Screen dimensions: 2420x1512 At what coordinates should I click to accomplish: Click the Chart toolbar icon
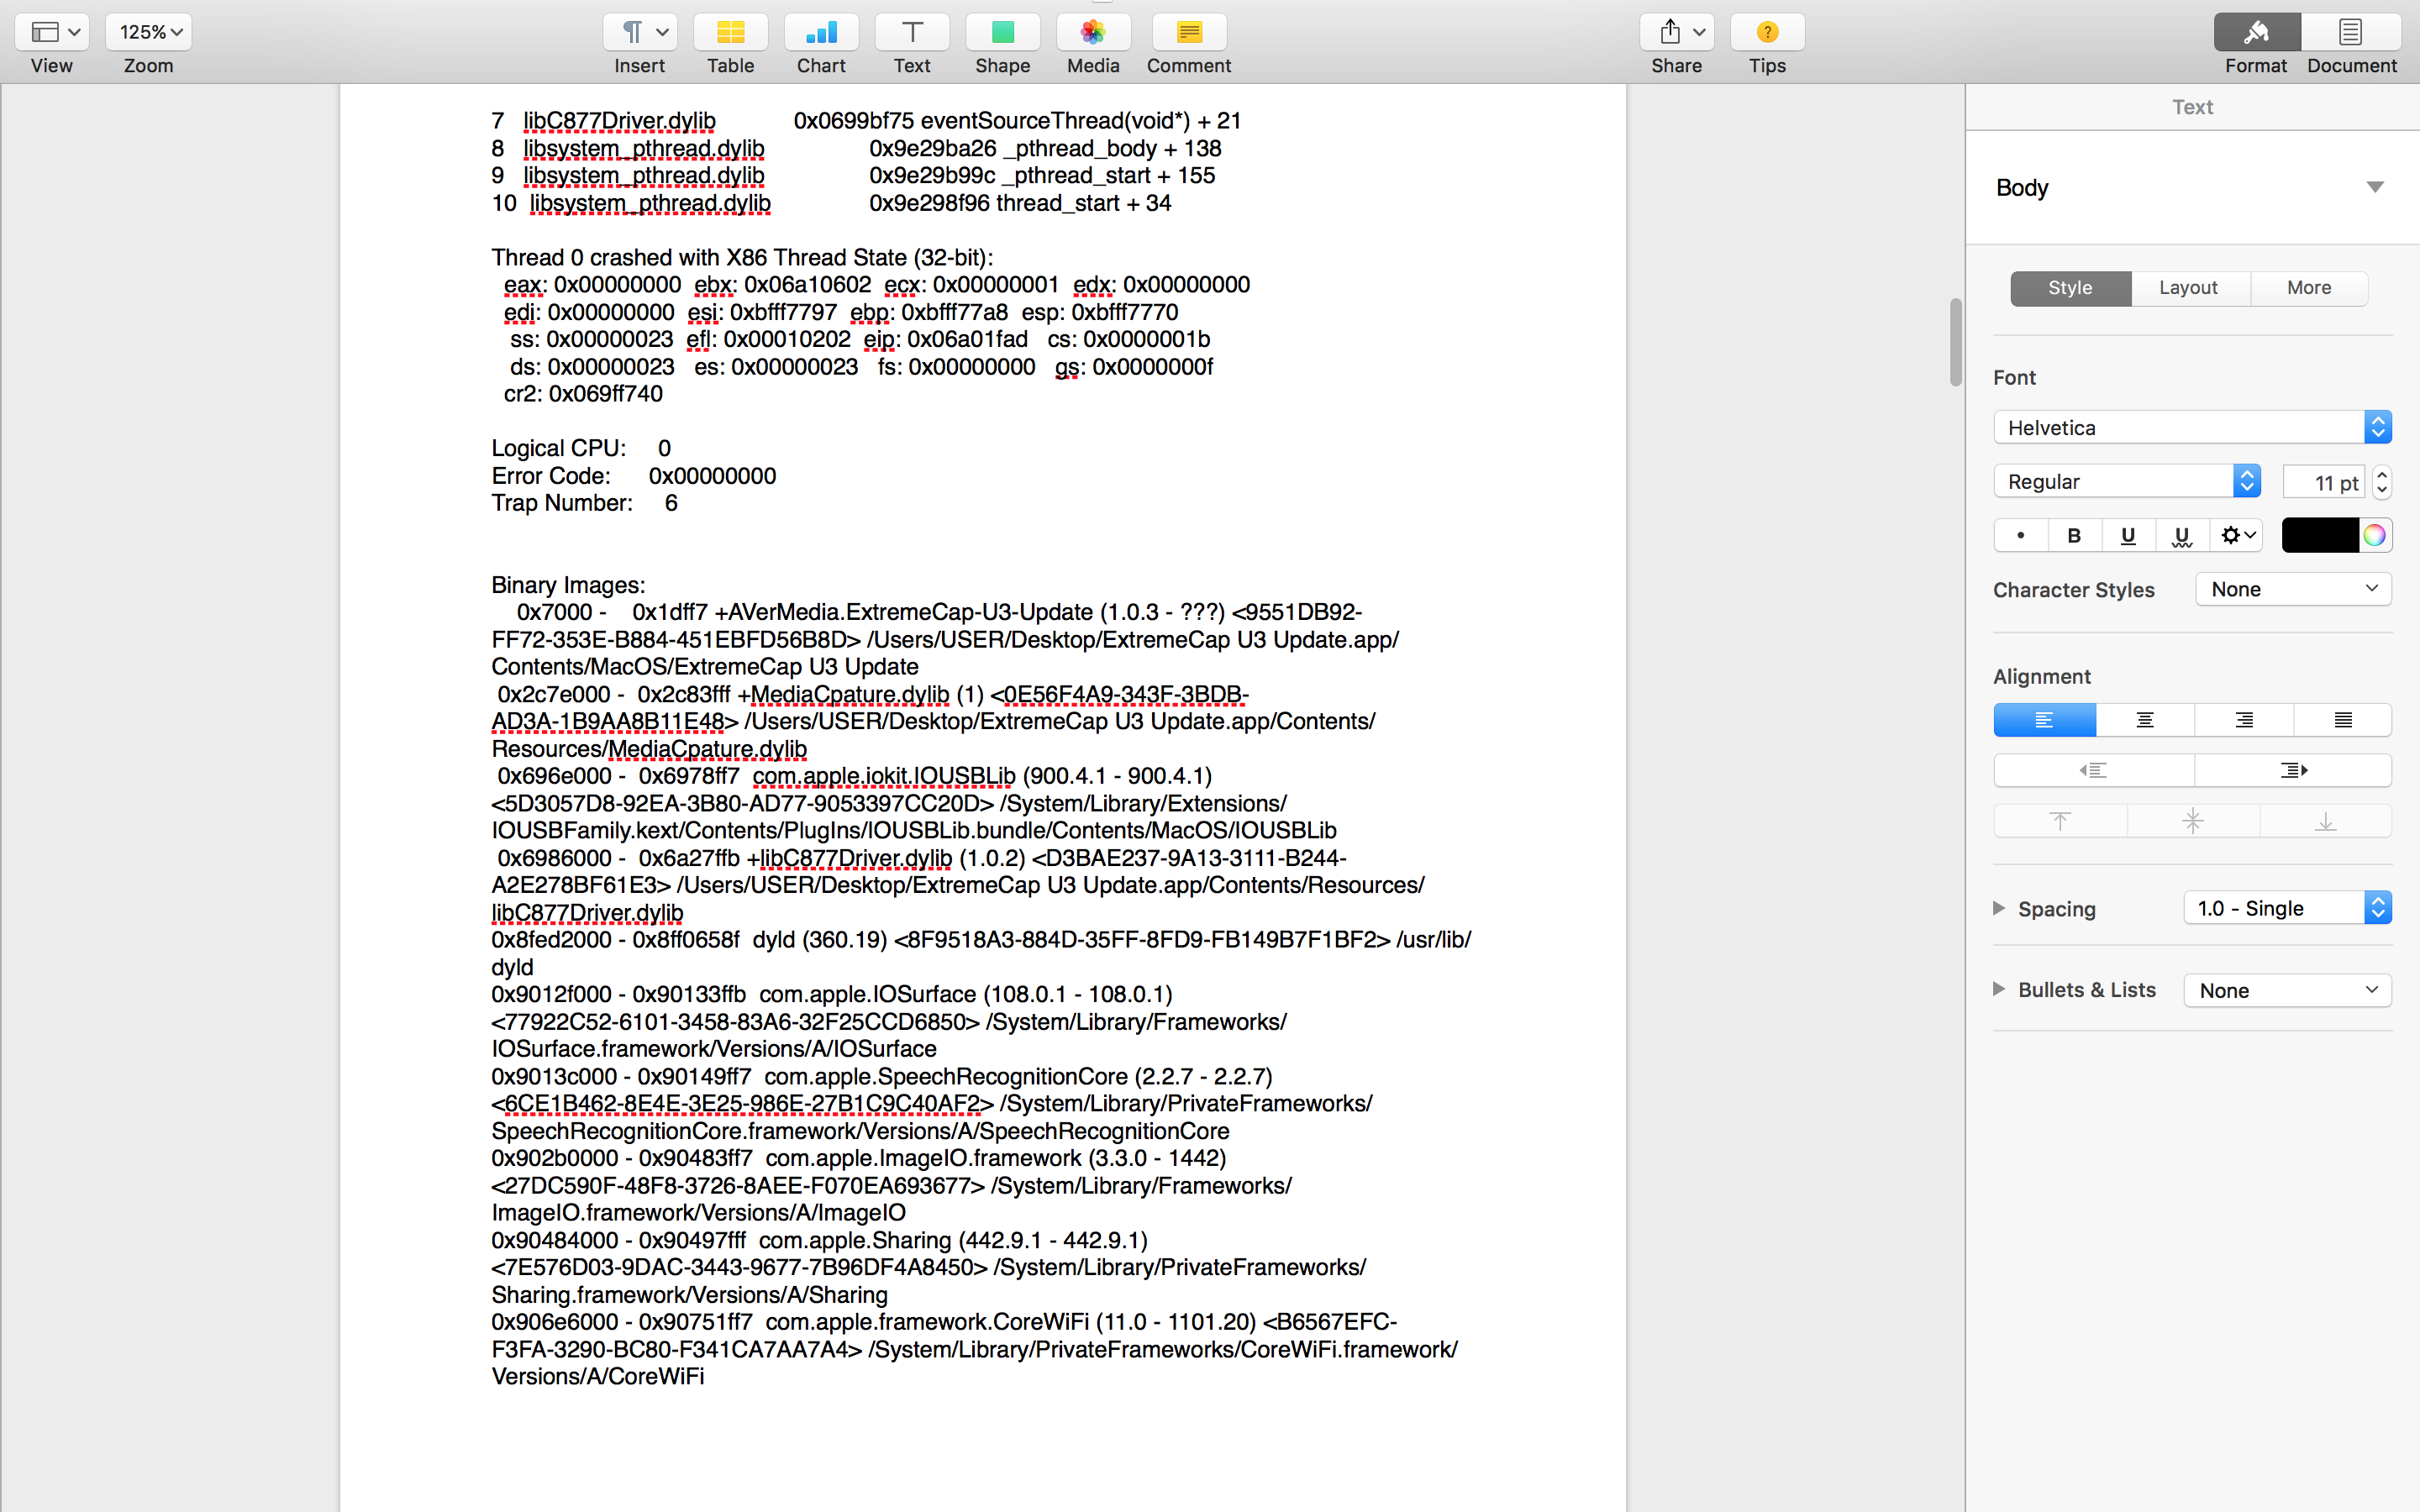[x=821, y=33]
